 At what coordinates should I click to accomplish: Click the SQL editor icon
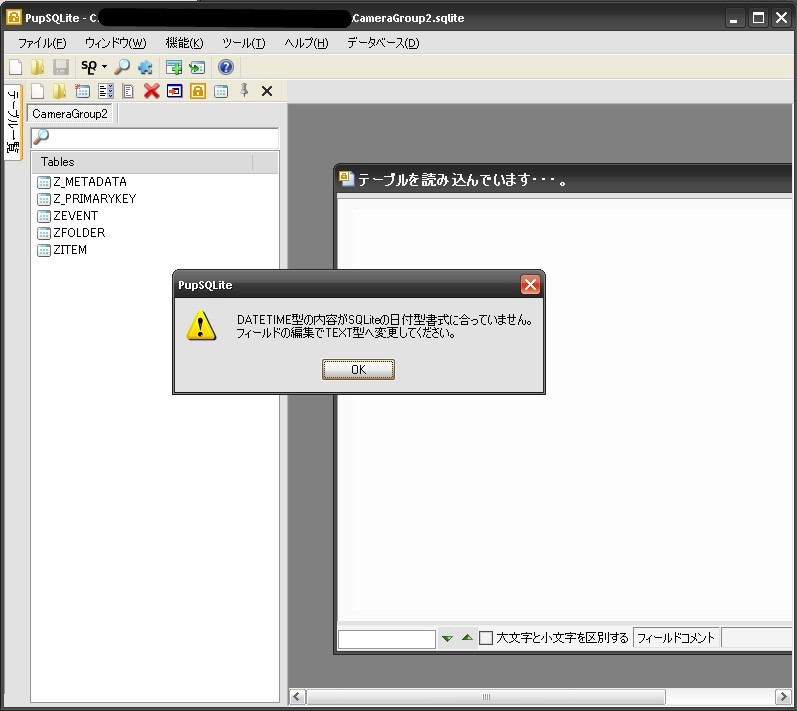[89, 67]
